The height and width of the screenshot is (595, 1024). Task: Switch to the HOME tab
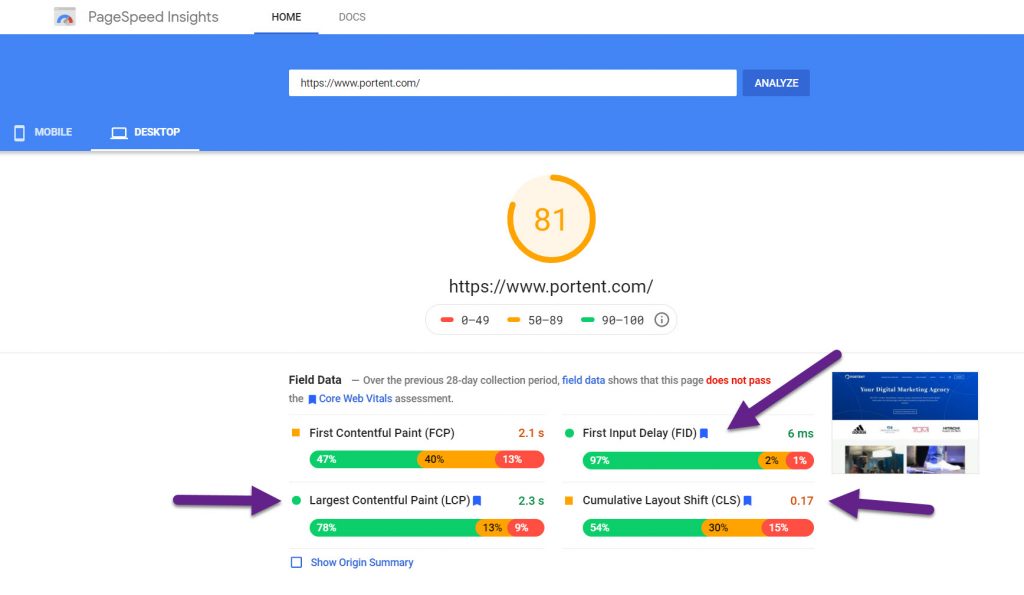pyautogui.click(x=286, y=17)
